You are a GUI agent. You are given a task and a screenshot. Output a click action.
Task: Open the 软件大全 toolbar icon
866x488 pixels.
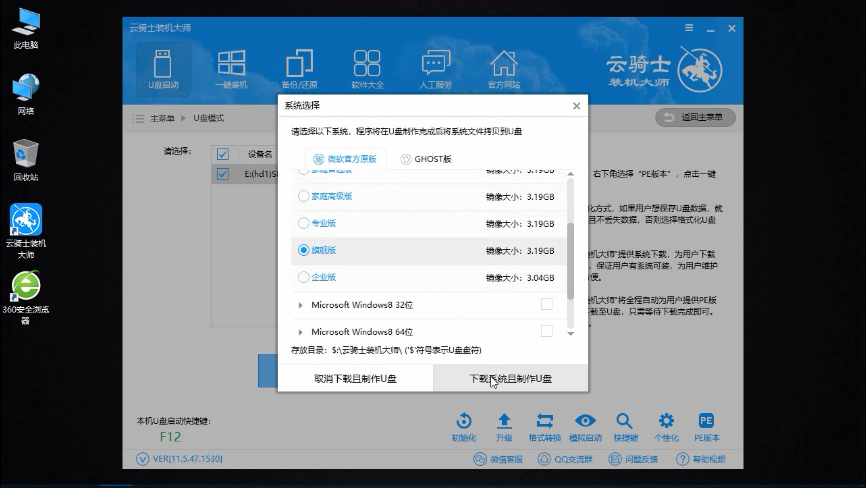[x=367, y=69]
